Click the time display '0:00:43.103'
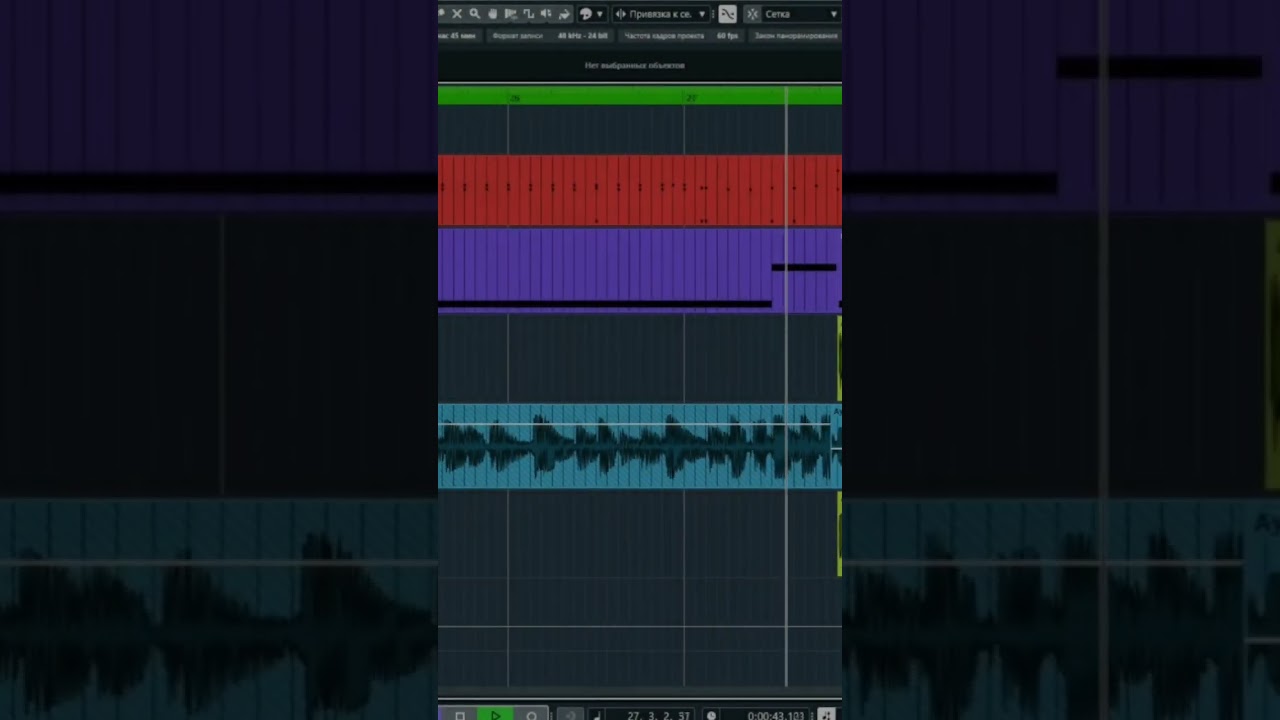 (x=776, y=716)
